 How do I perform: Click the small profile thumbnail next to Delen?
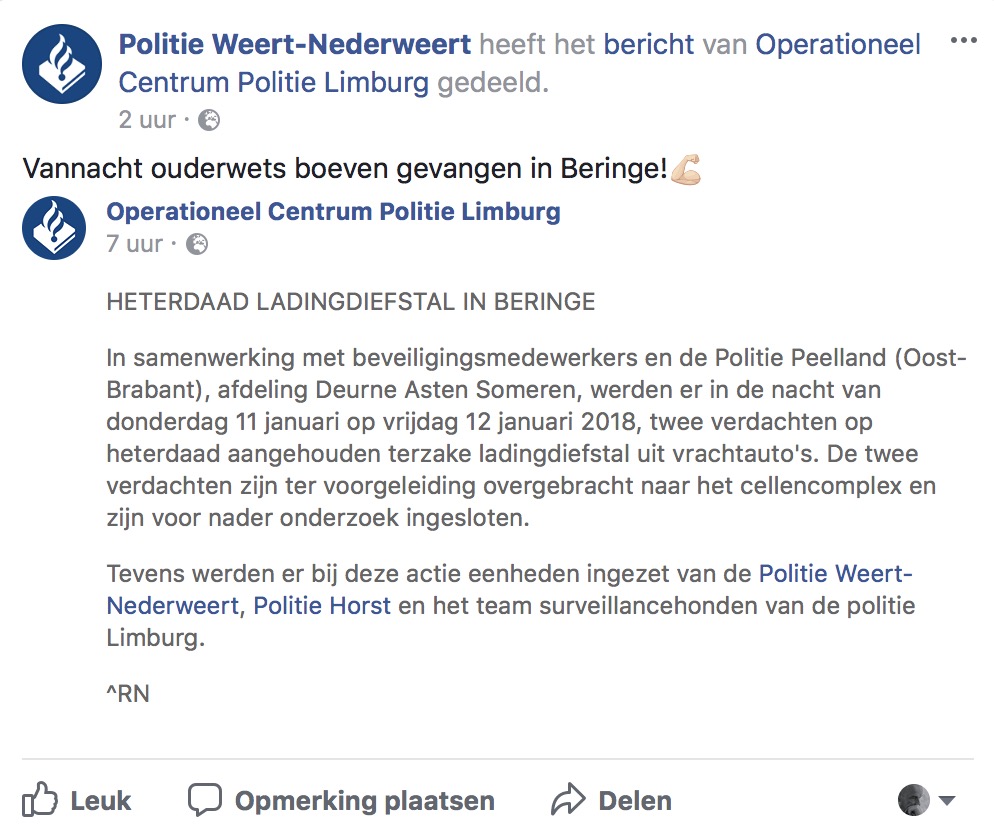tap(914, 800)
